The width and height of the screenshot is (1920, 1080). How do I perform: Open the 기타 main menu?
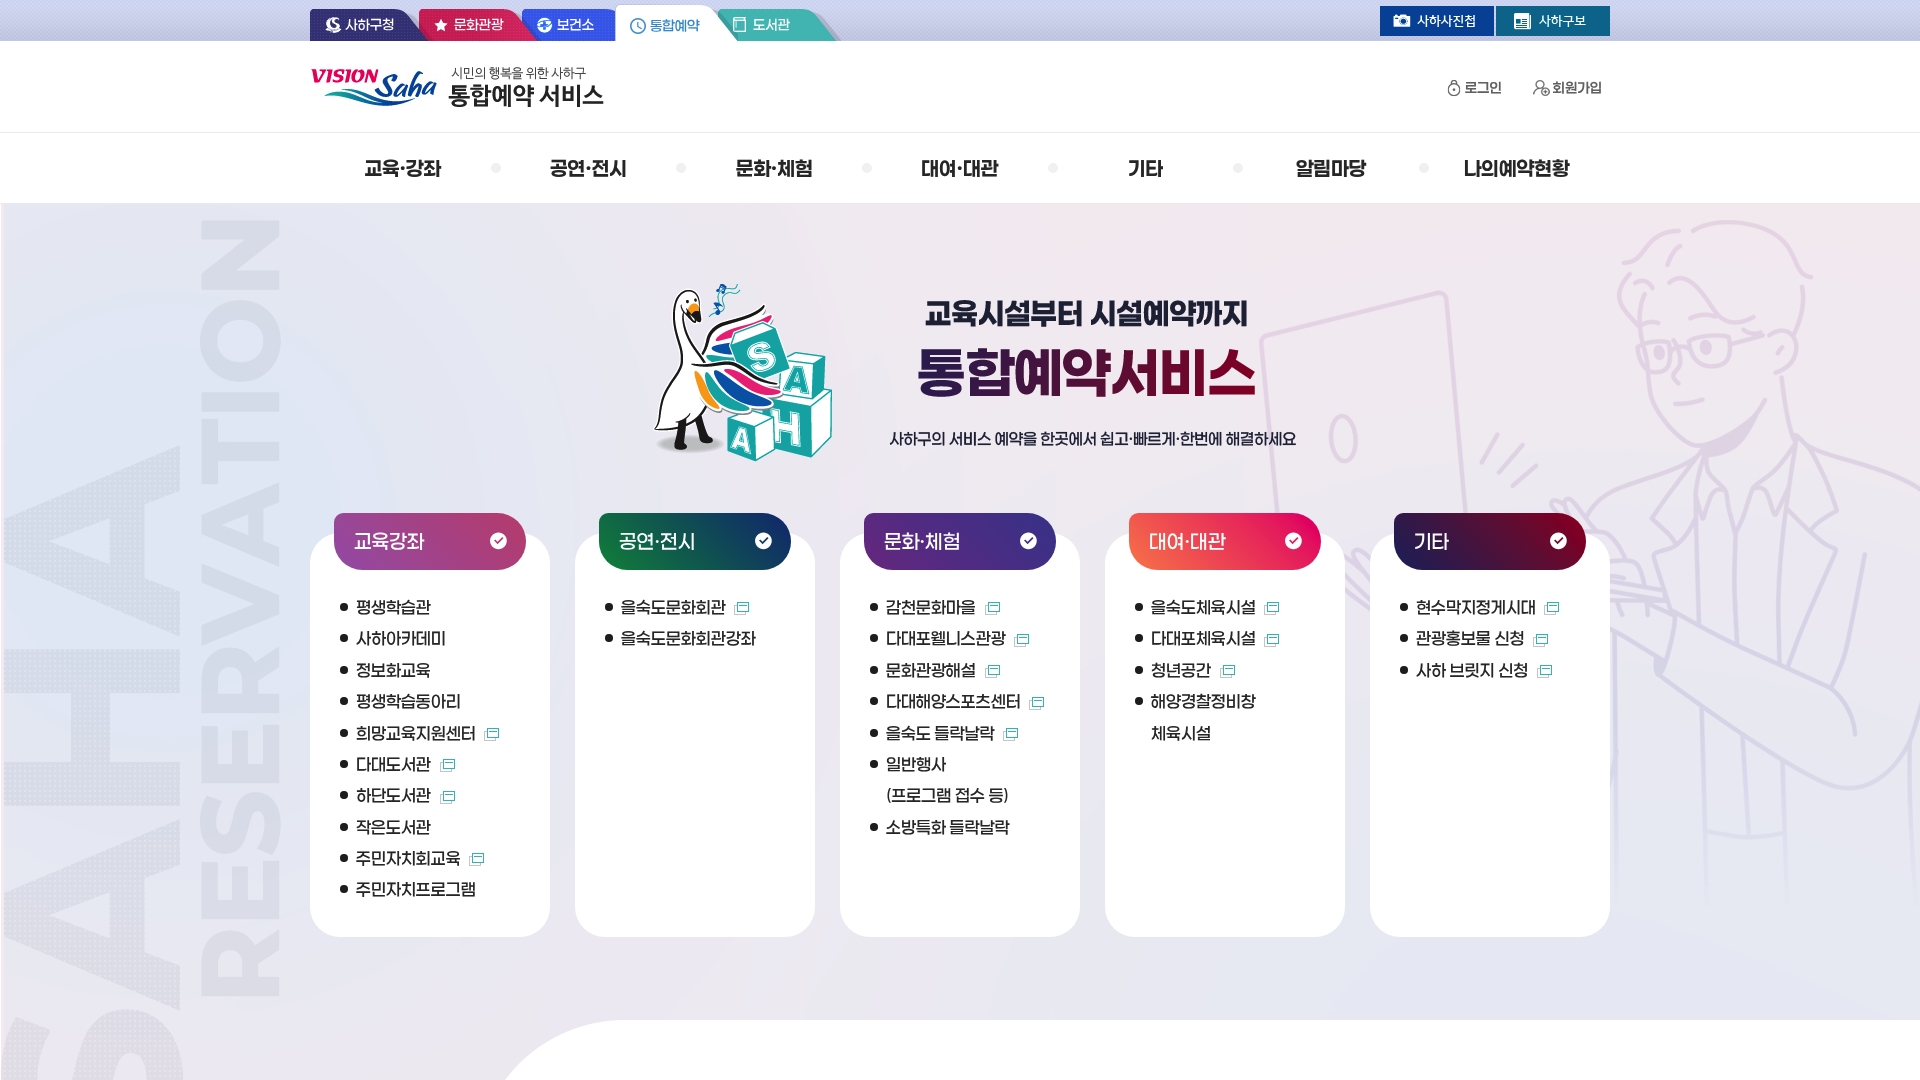[x=1145, y=168]
